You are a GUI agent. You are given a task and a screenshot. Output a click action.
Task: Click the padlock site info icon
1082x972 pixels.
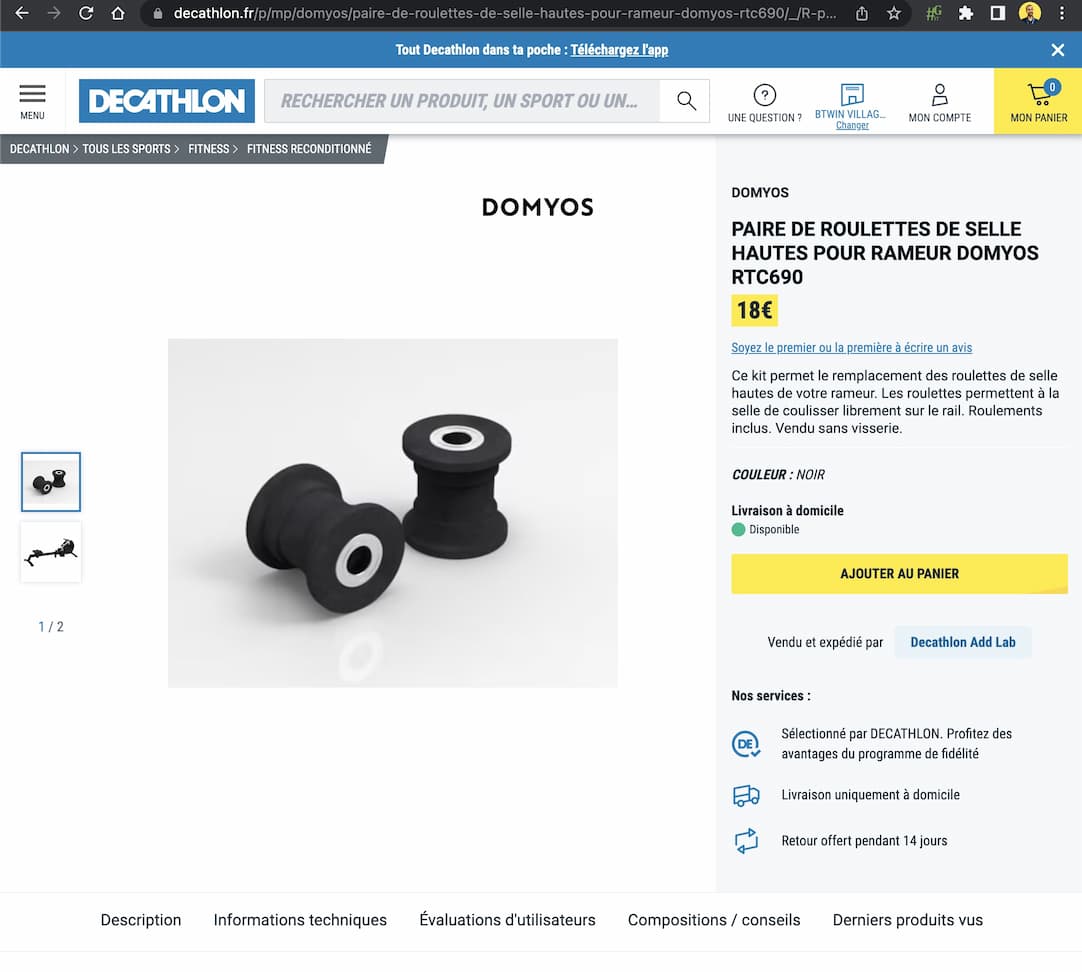pyautogui.click(x=158, y=14)
